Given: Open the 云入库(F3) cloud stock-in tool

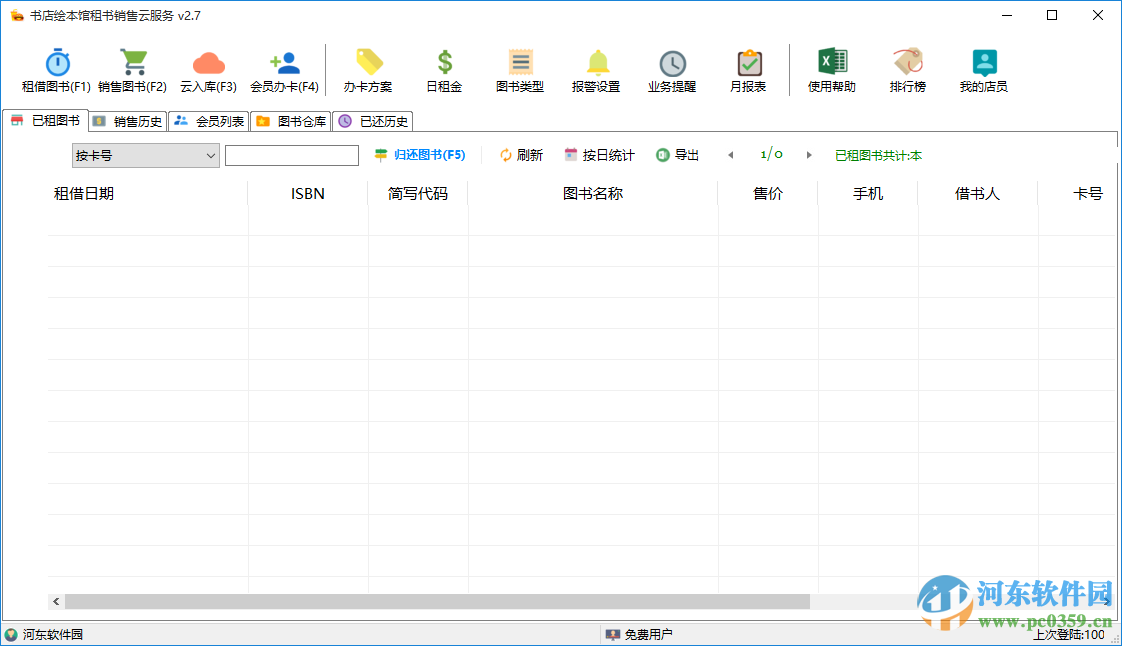Looking at the screenshot, I should point(207,68).
